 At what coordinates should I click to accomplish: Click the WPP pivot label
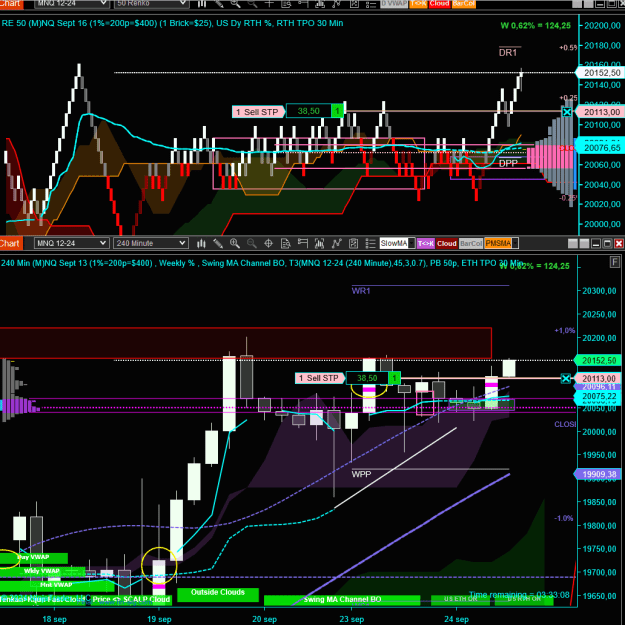click(361, 474)
